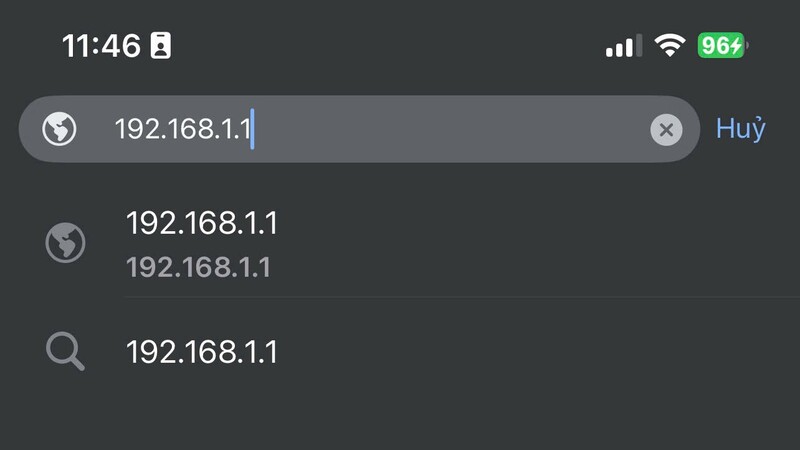Image resolution: width=800 pixels, height=450 pixels.
Task: Tap the magnifier icon of the search suggestion
Action: 65,351
